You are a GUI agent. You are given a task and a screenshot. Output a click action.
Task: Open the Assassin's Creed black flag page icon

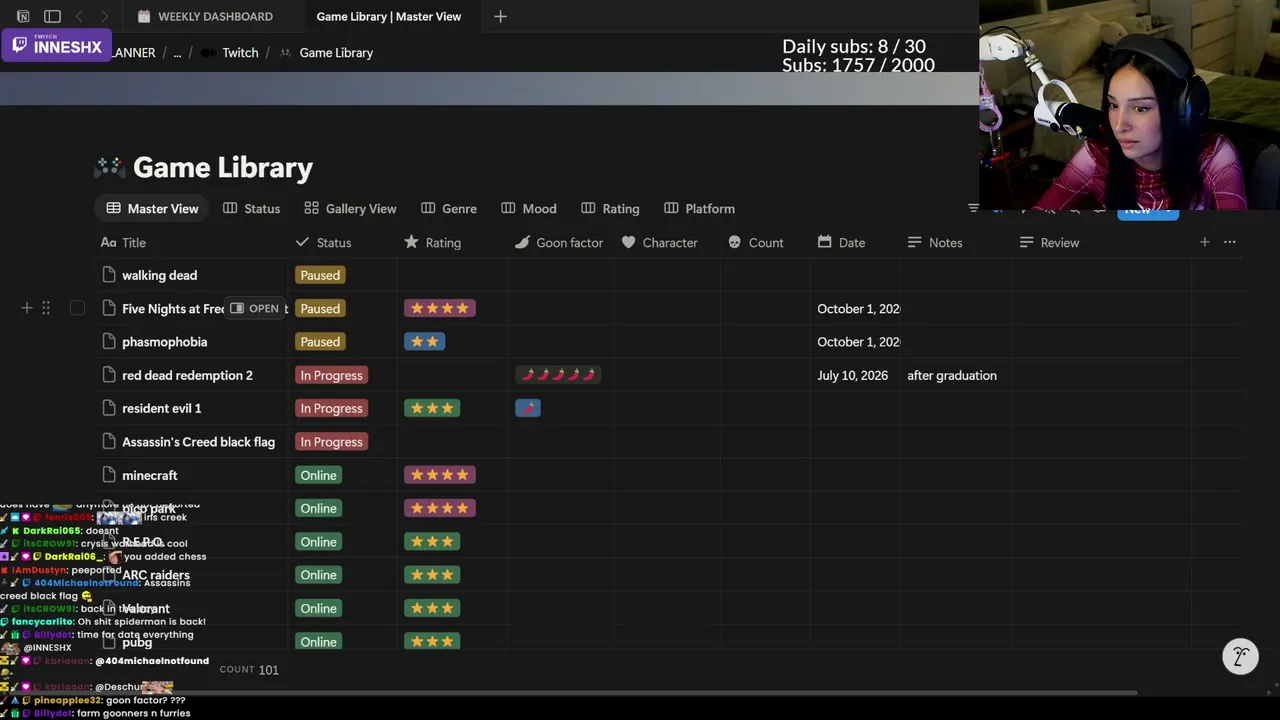tap(109, 442)
